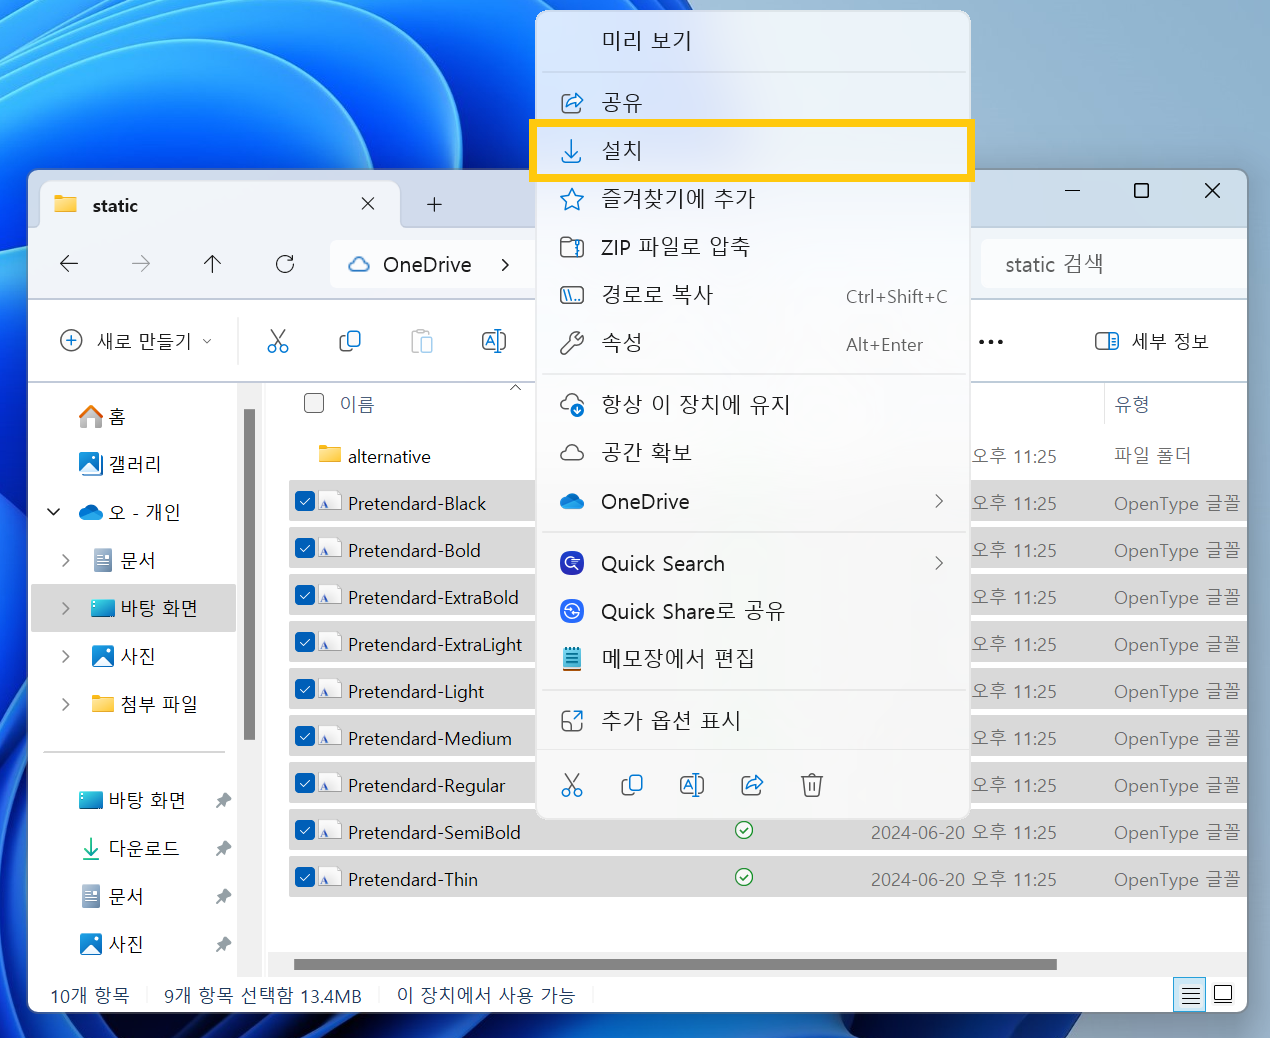Go up one folder level
The image size is (1270, 1038).
coord(212,264)
